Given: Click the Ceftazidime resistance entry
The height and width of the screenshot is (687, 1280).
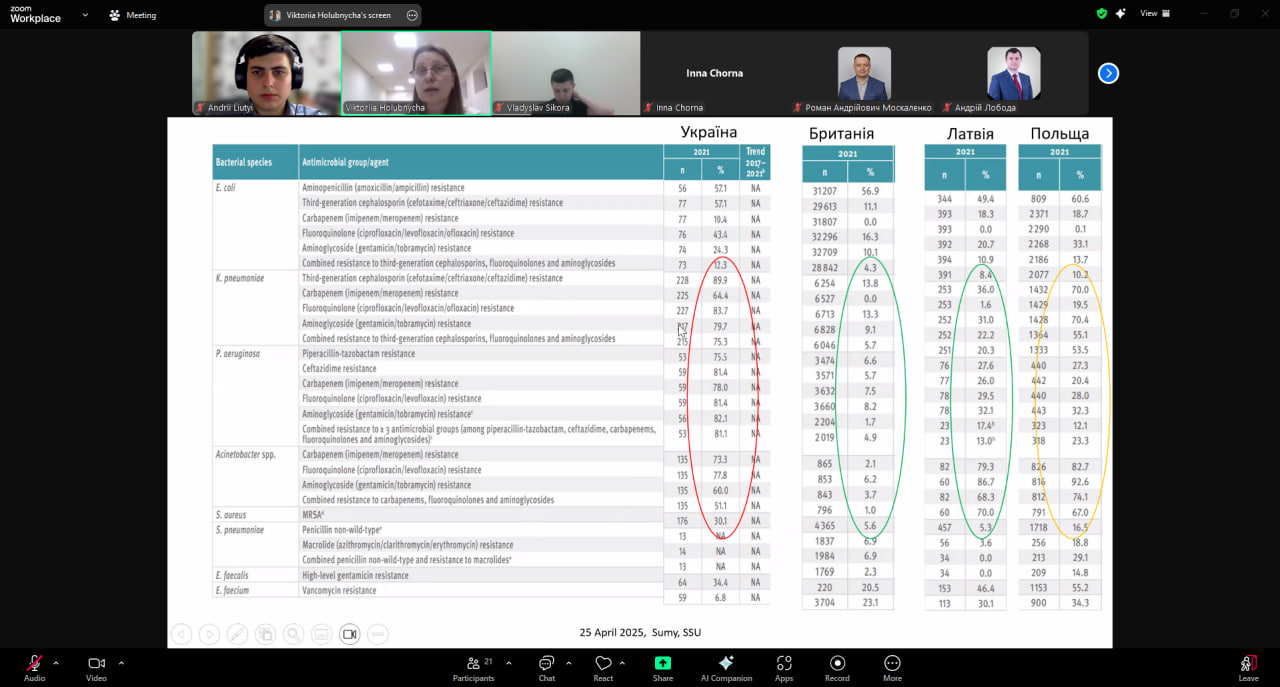Looking at the screenshot, I should point(340,368).
